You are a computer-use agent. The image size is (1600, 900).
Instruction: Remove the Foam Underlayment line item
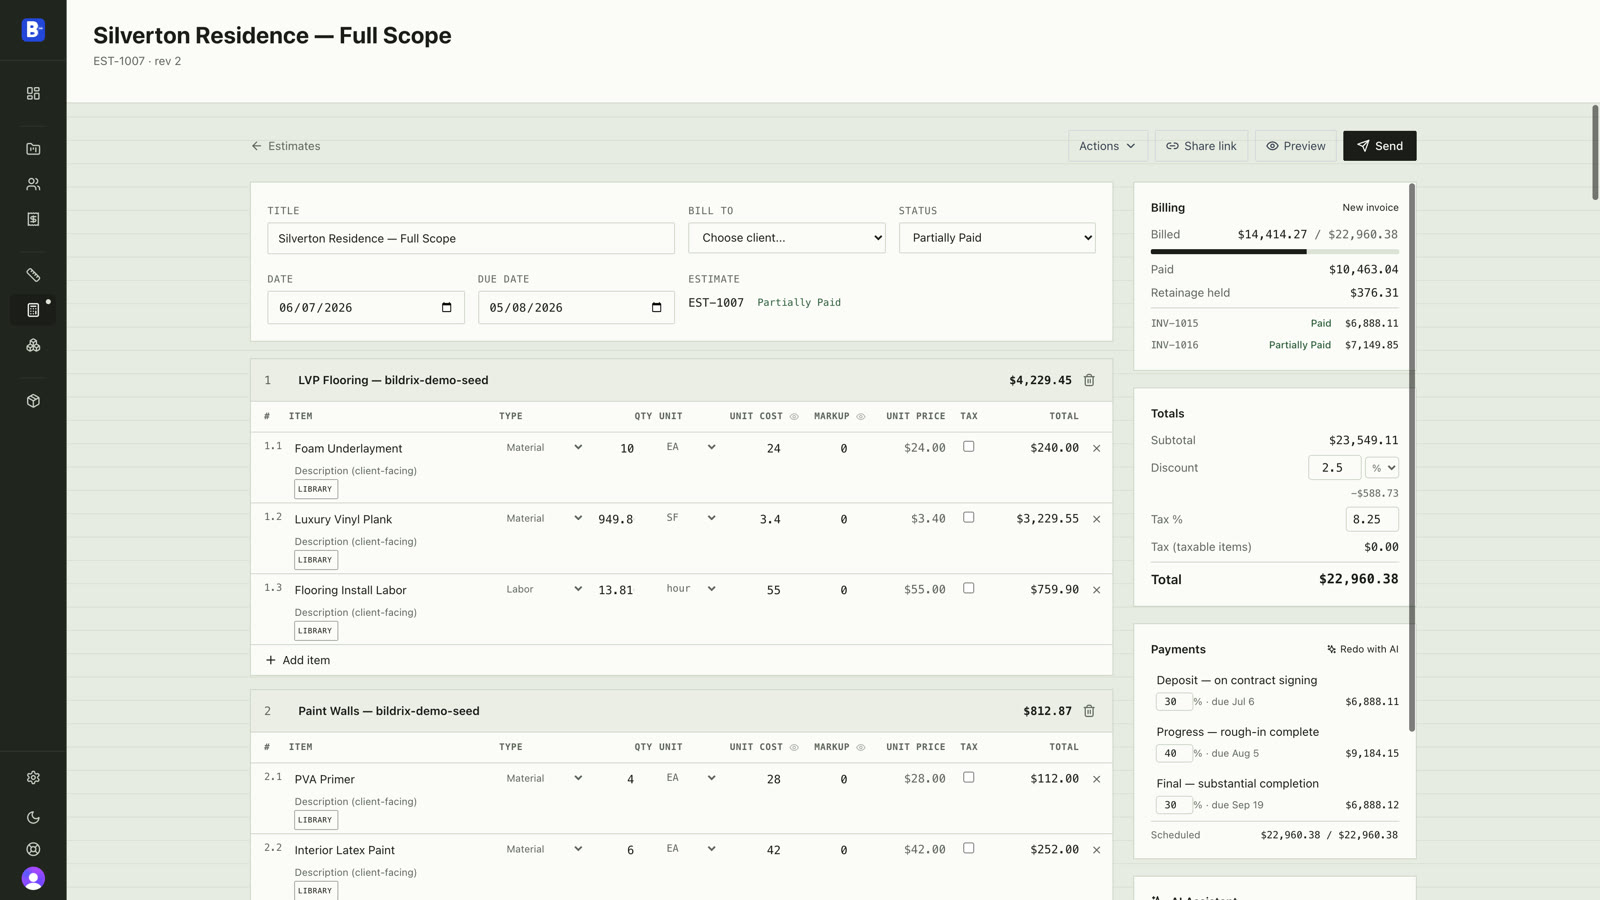point(1097,448)
